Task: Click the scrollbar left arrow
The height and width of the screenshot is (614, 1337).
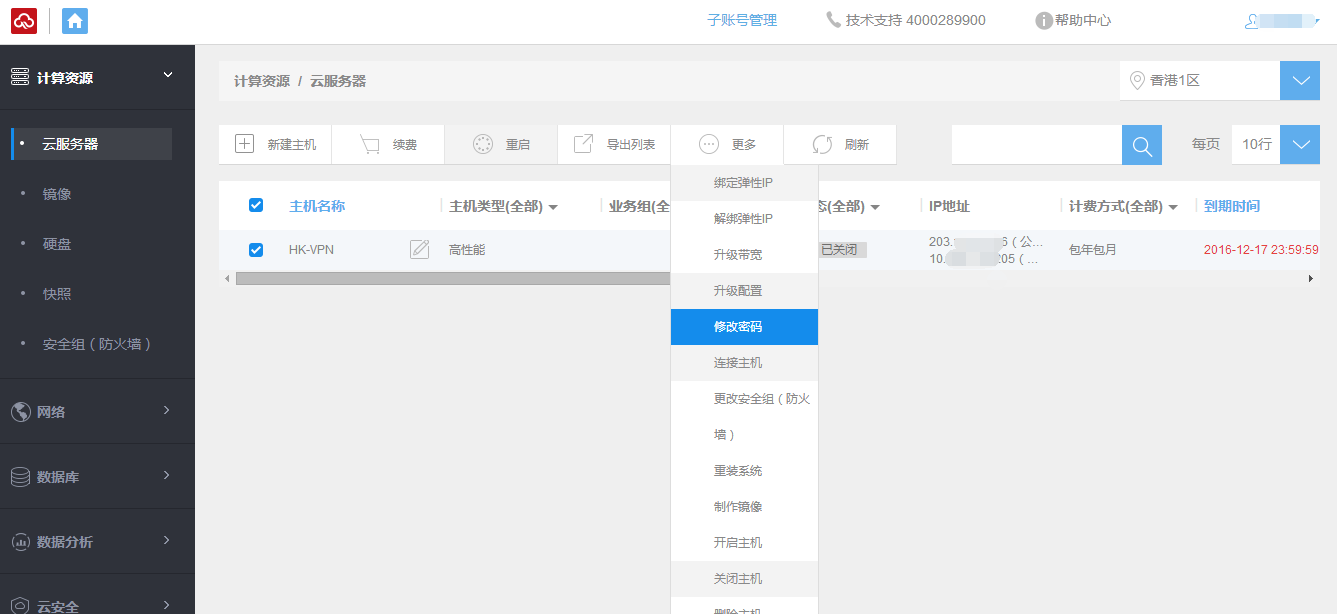Action: tap(227, 278)
